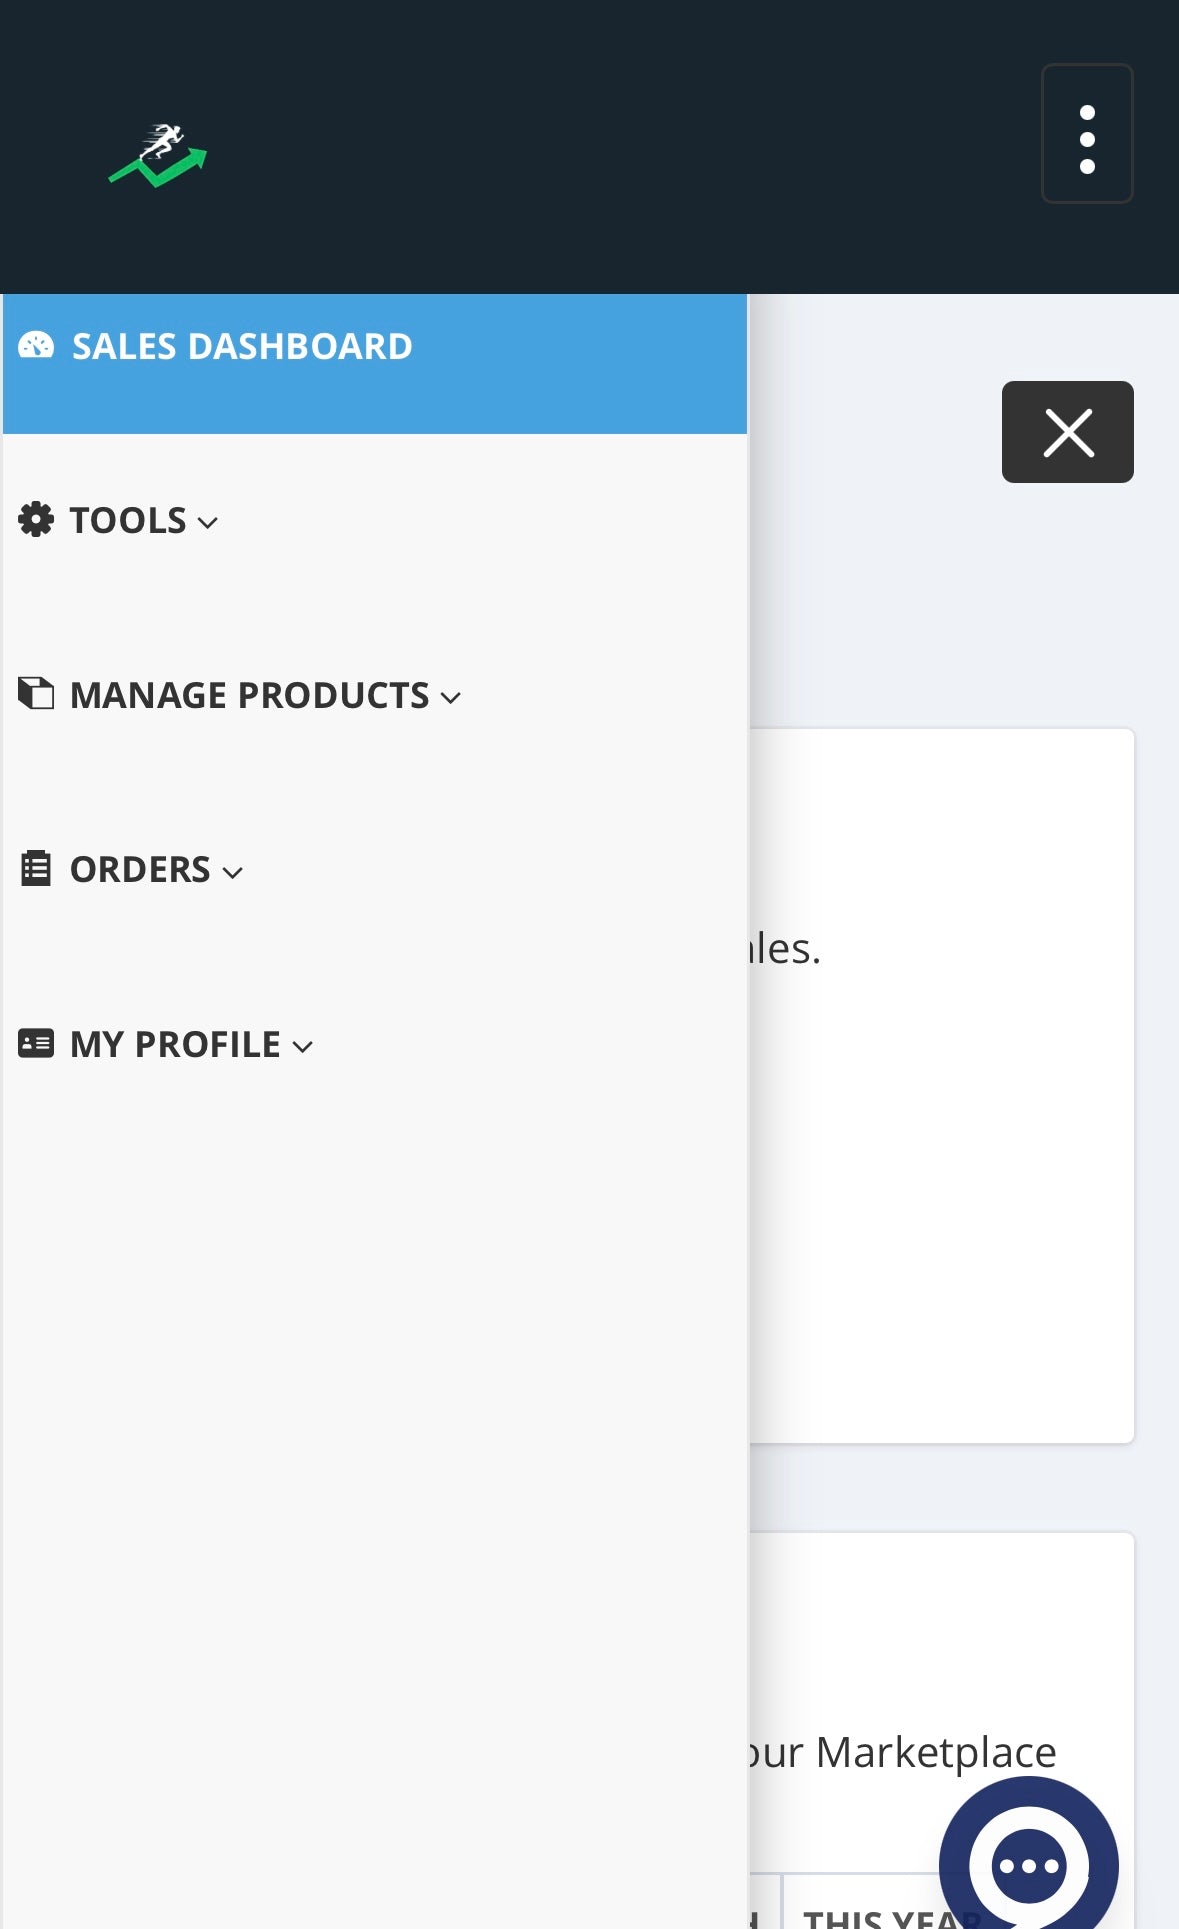Click the Marketplace text in the card

tap(935, 1752)
